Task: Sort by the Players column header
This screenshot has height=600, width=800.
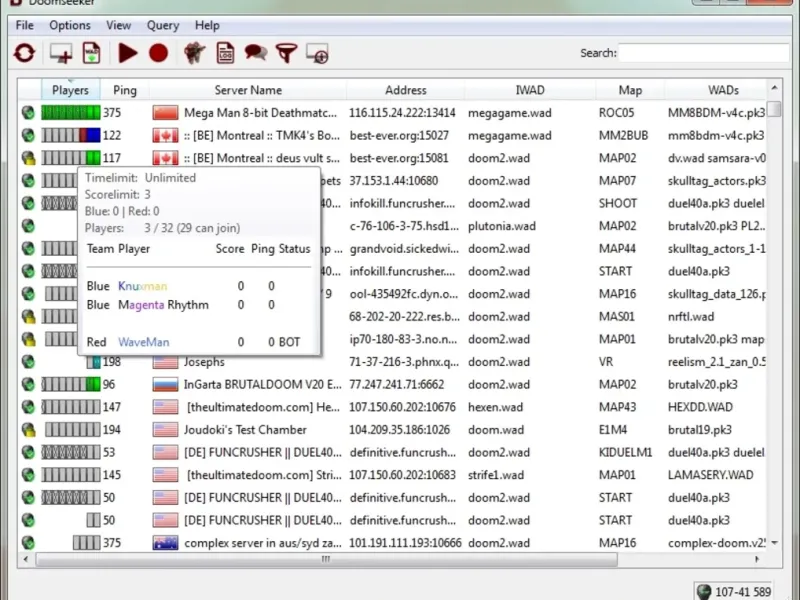Action: (70, 90)
